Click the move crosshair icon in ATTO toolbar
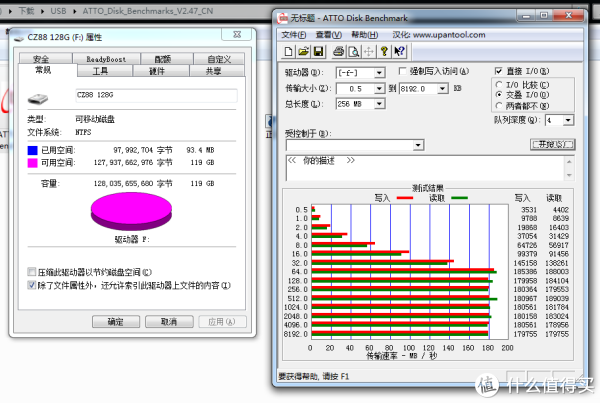 [368, 52]
